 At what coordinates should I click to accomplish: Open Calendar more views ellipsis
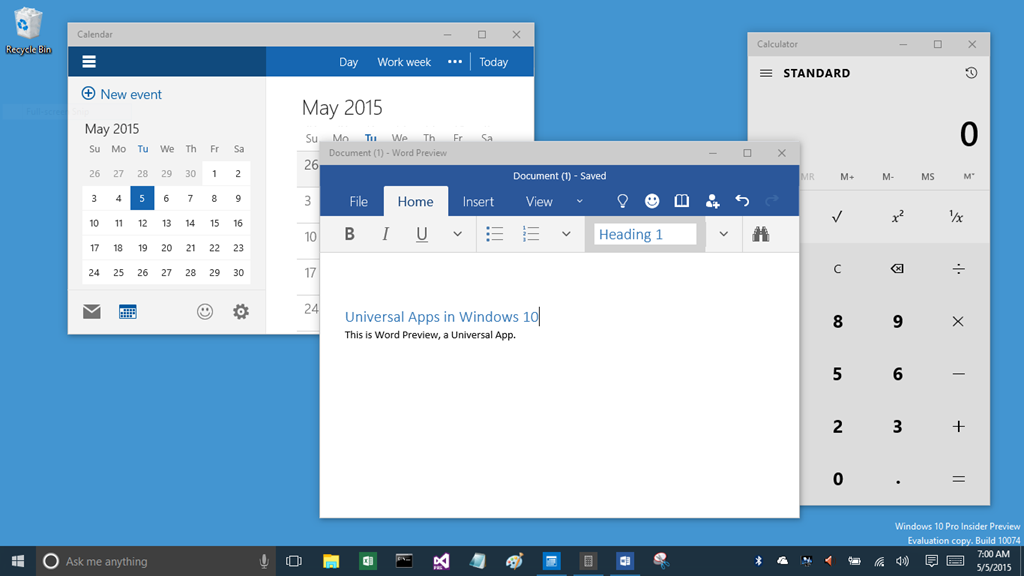pos(455,62)
